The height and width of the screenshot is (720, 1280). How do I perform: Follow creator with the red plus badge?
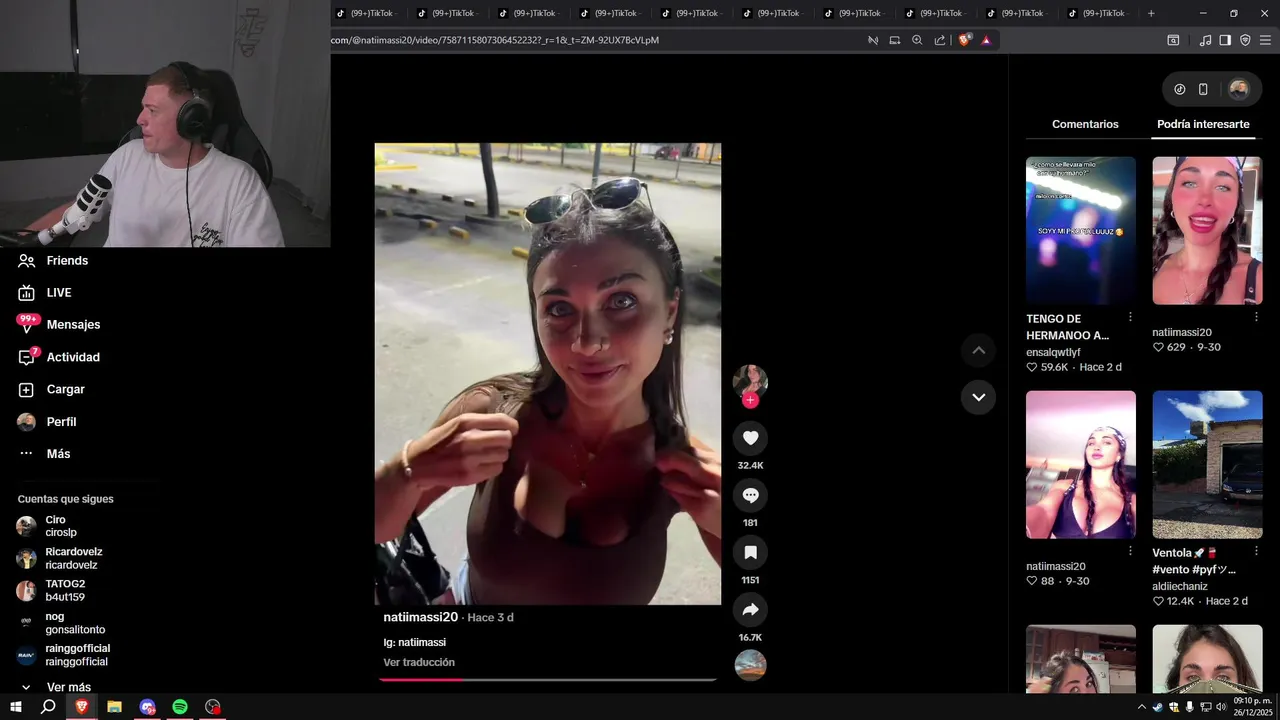click(750, 400)
